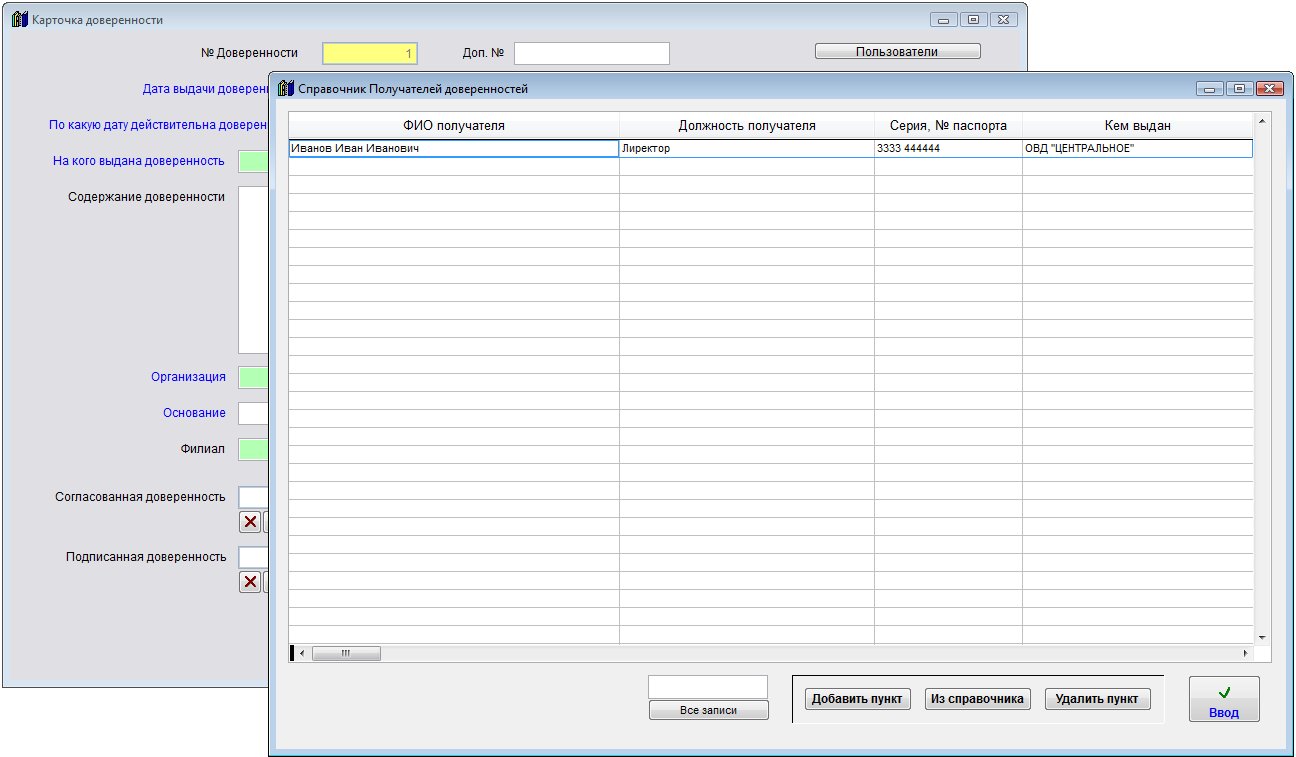Close the Карточка доверенности window

coord(1004,20)
